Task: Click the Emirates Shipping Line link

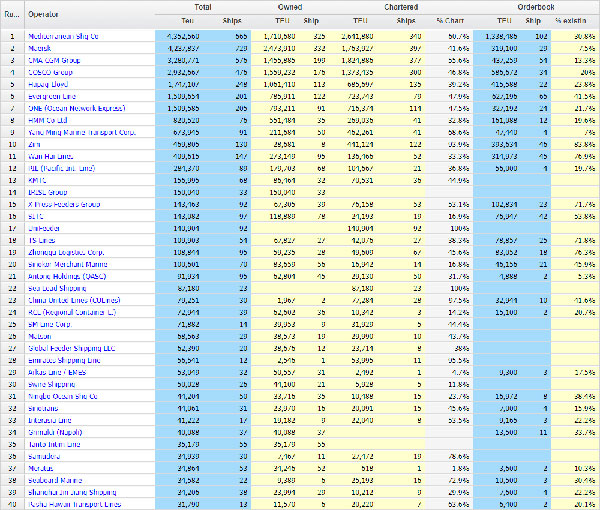Action: click(x=64, y=360)
